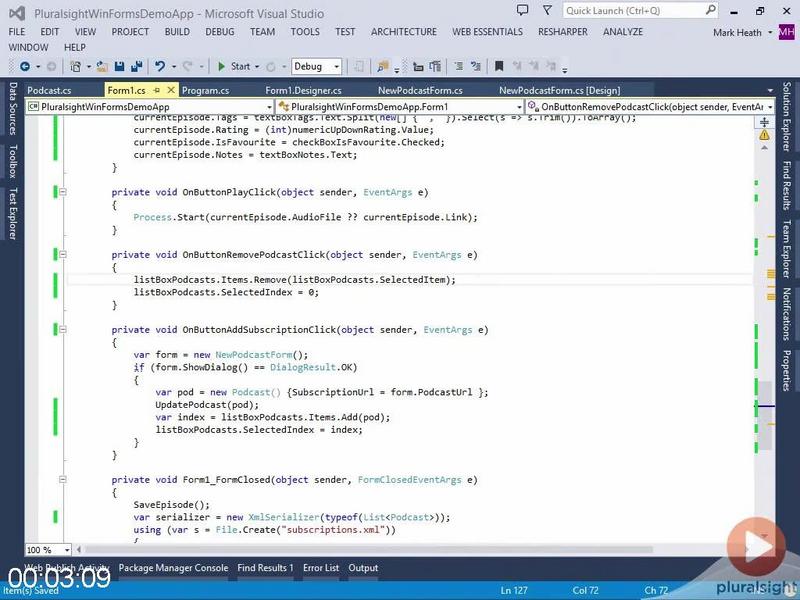The image size is (800, 600).
Task: Click the Navigate Forward arrow icon
Action: click(x=52, y=66)
